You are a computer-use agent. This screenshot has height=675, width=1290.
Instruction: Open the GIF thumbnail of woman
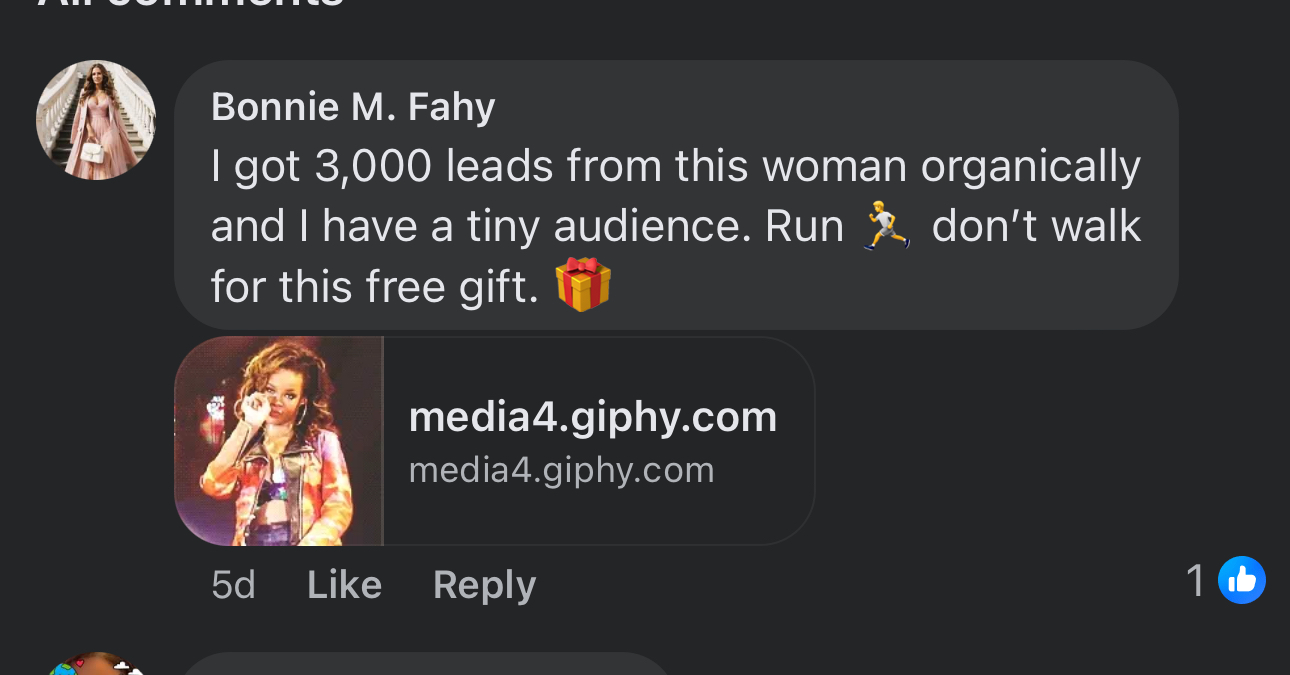[x=279, y=441]
